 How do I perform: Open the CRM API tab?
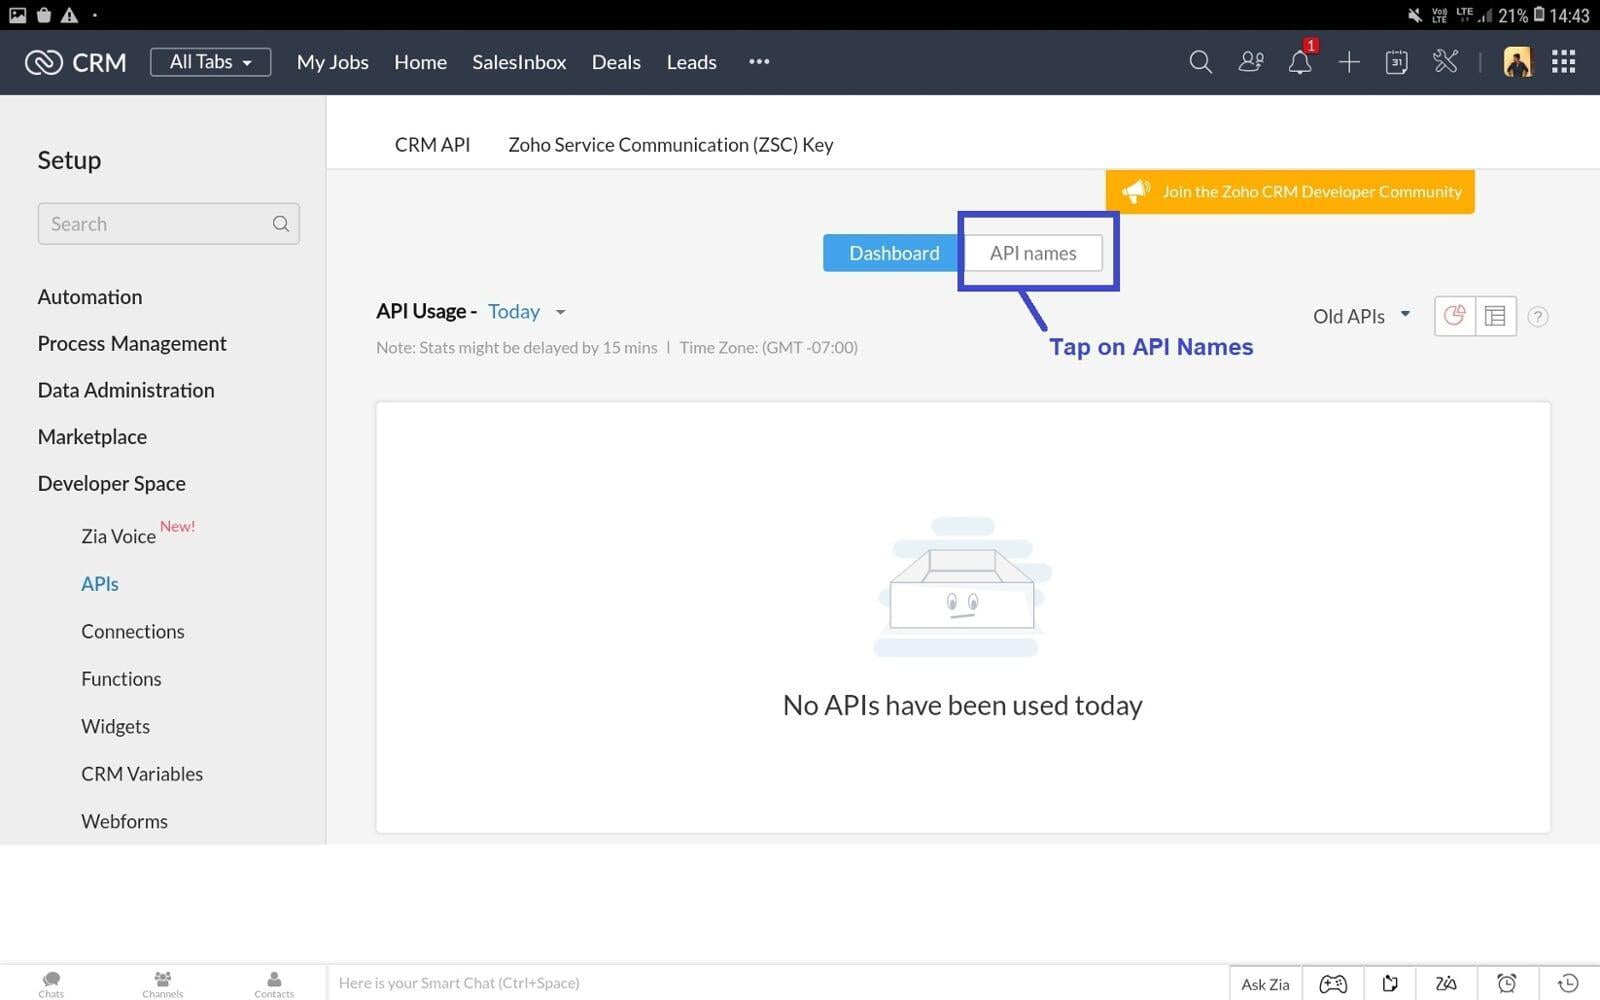coord(432,145)
